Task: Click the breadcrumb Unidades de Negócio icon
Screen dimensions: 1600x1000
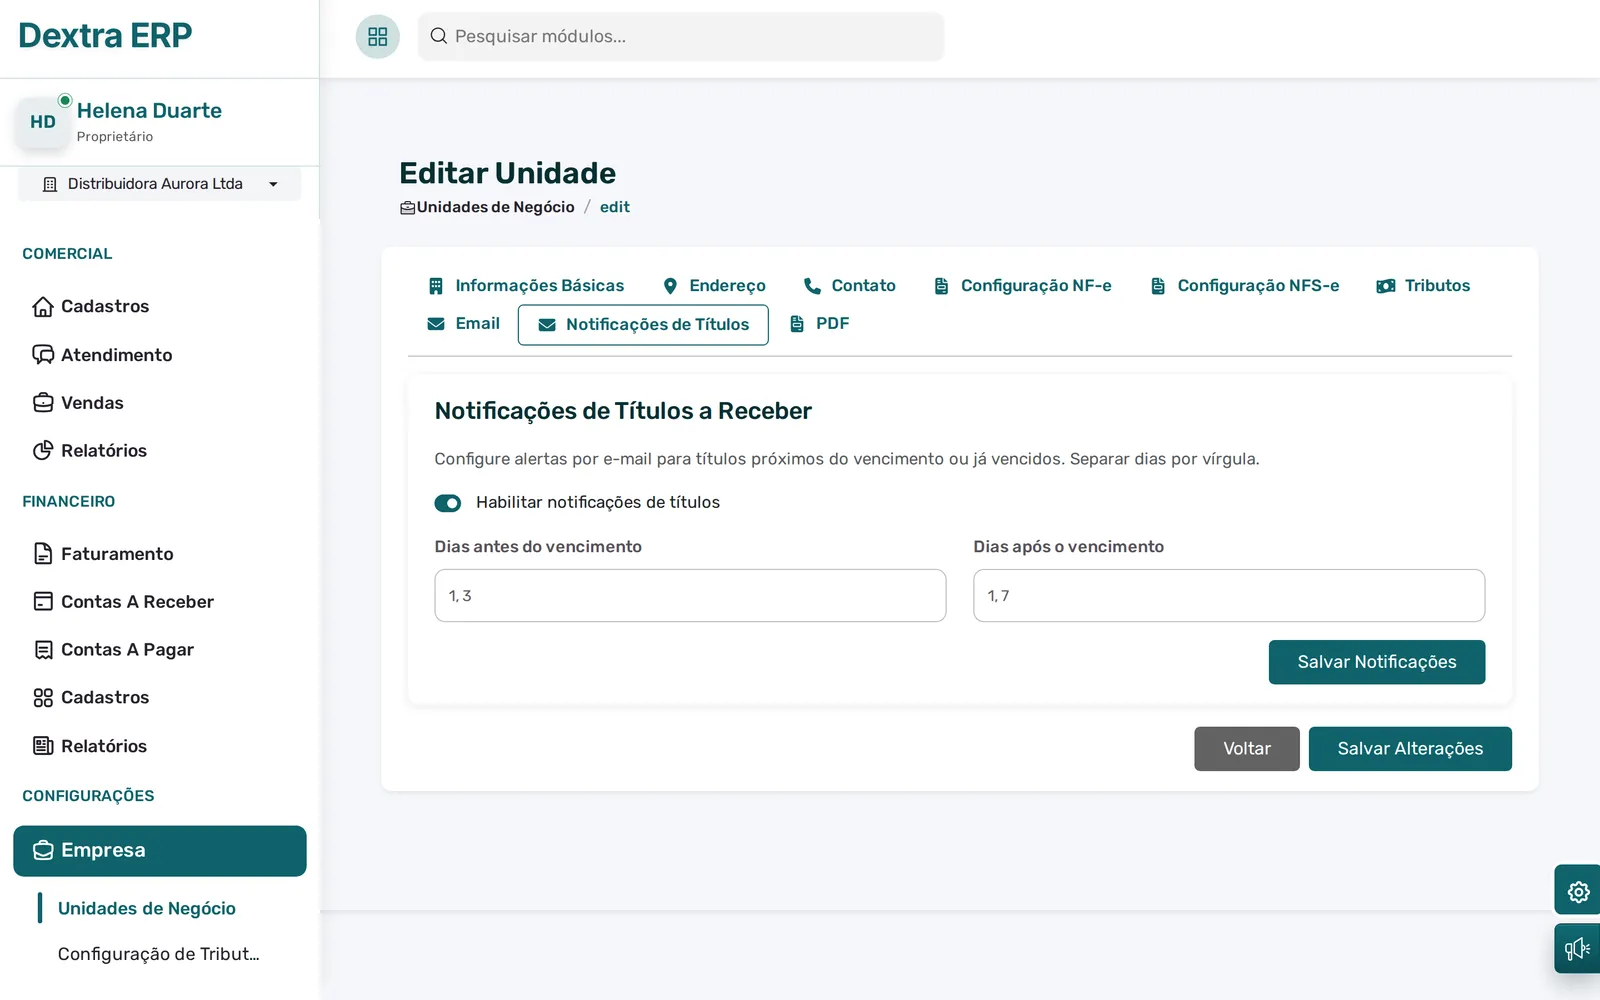Action: pyautogui.click(x=407, y=208)
